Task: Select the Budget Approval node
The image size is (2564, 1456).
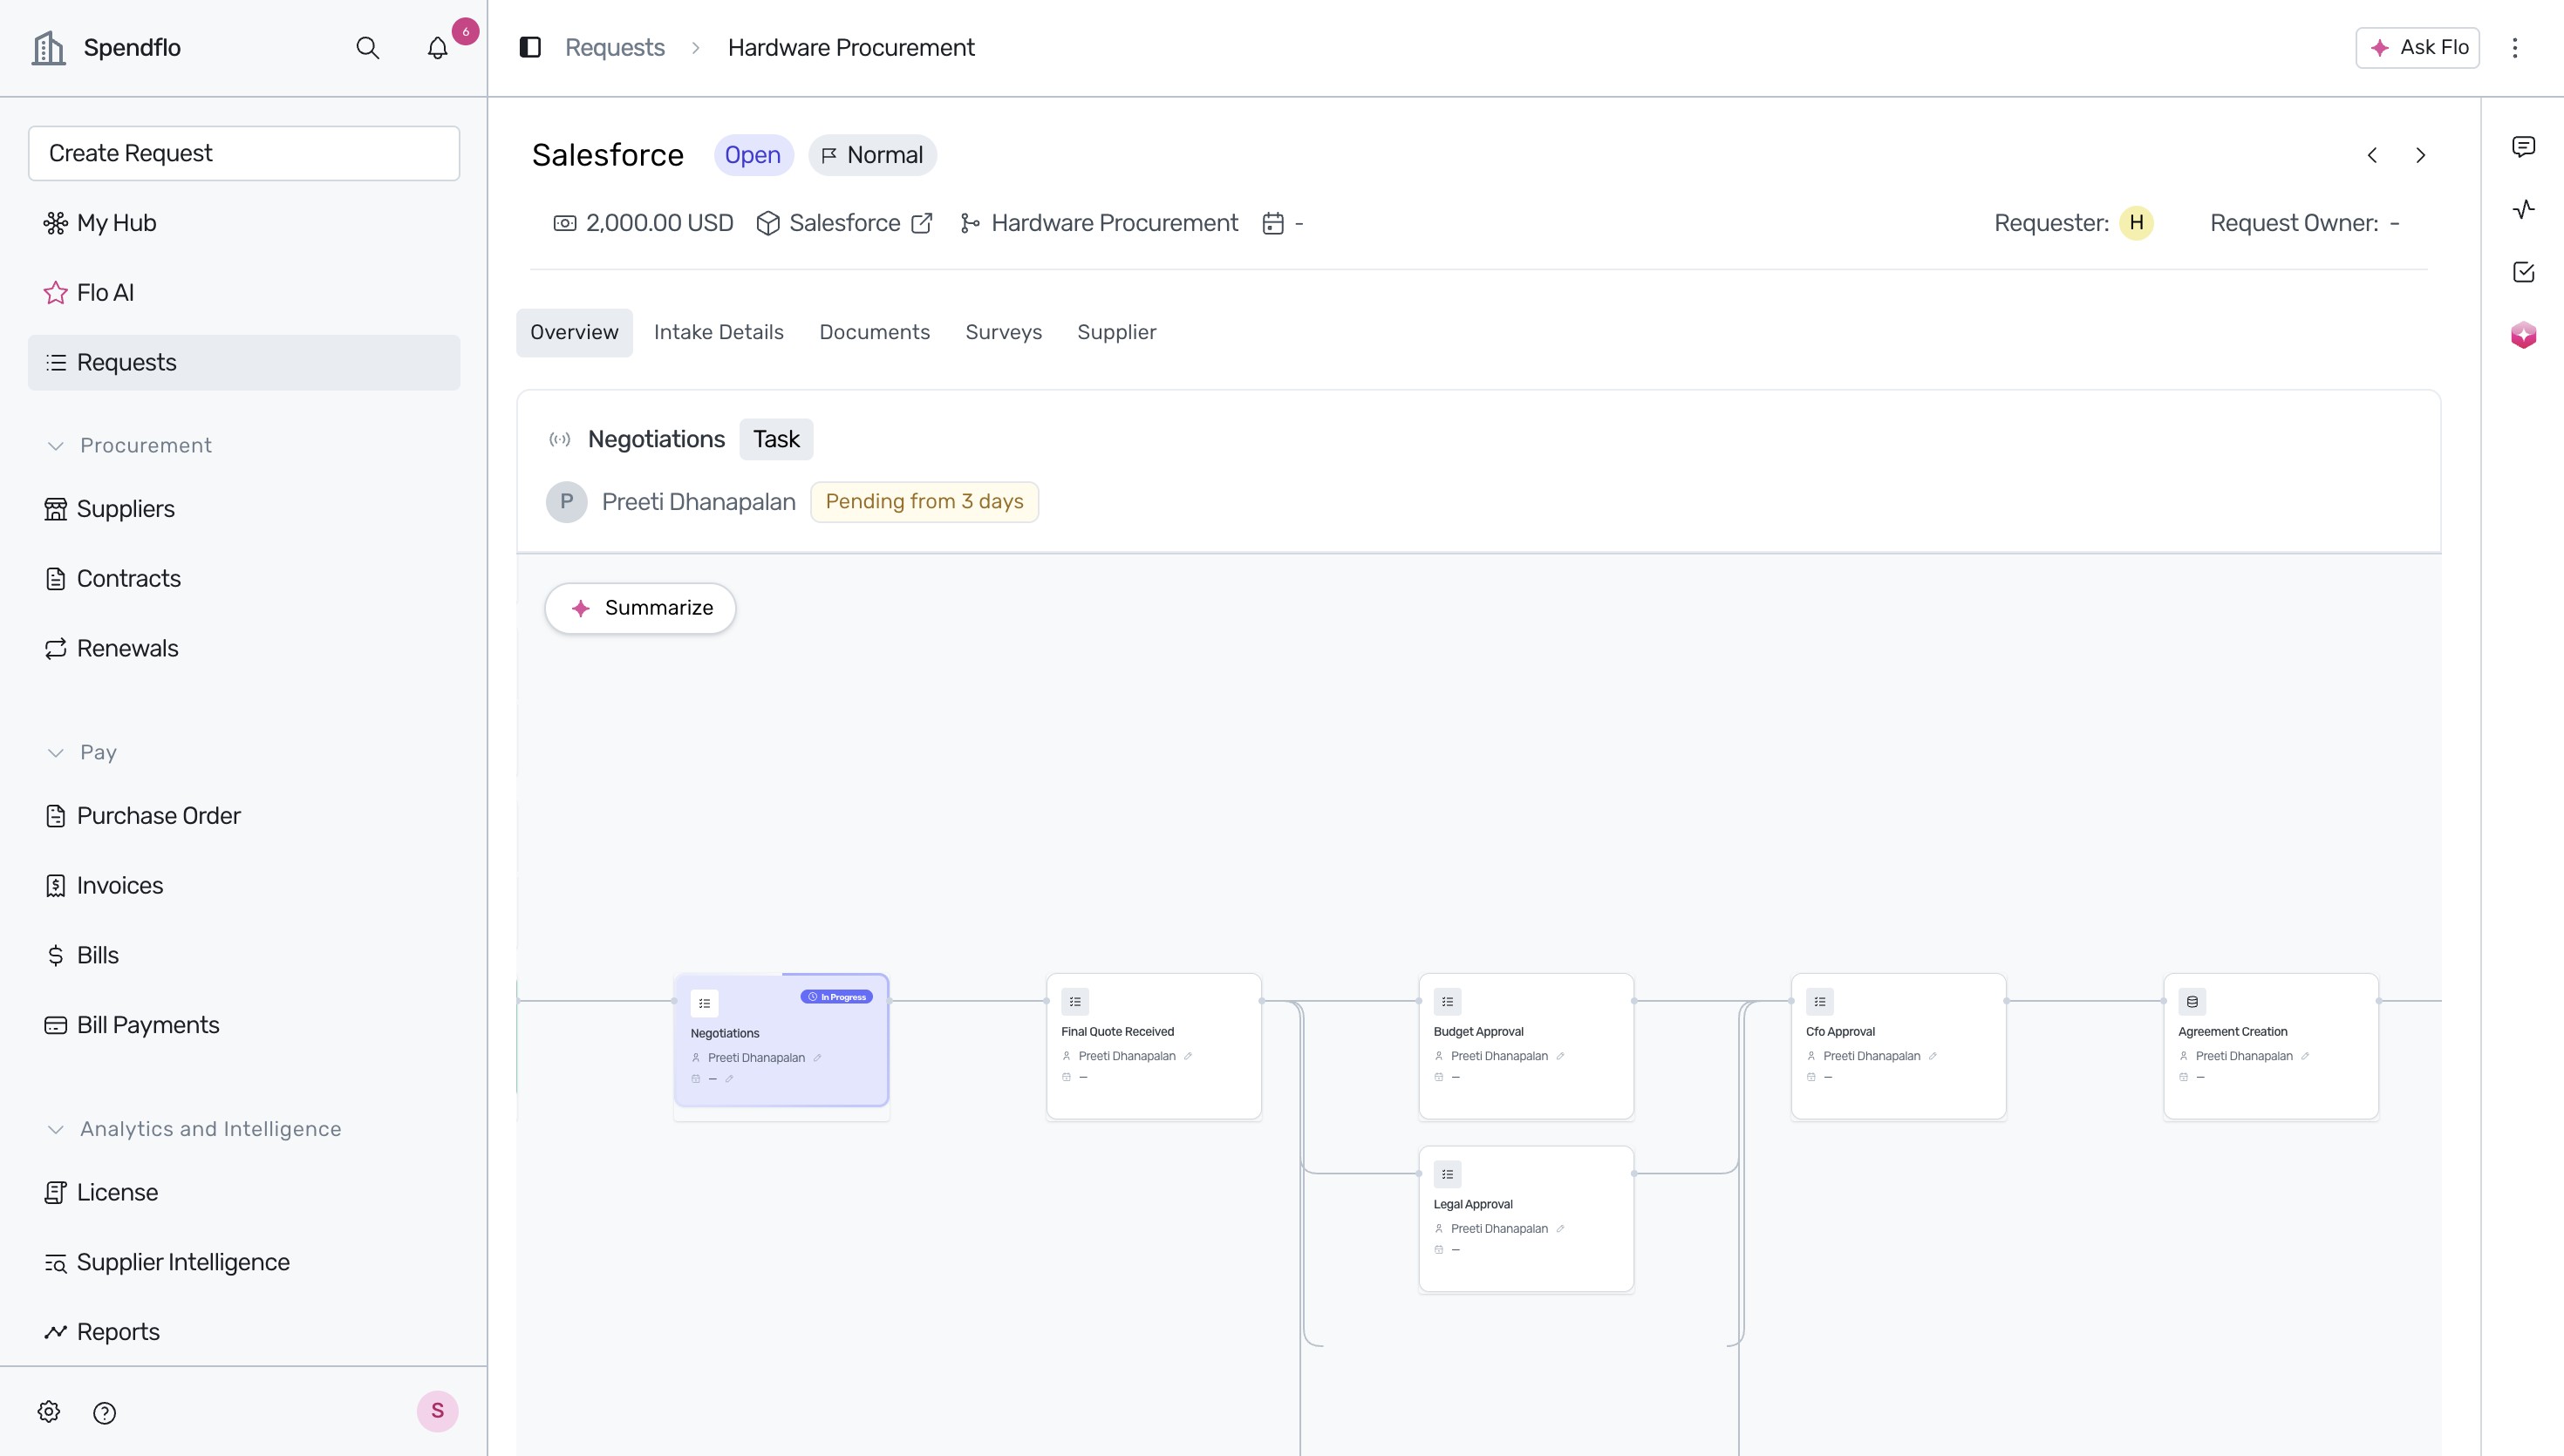Action: click(1526, 1046)
